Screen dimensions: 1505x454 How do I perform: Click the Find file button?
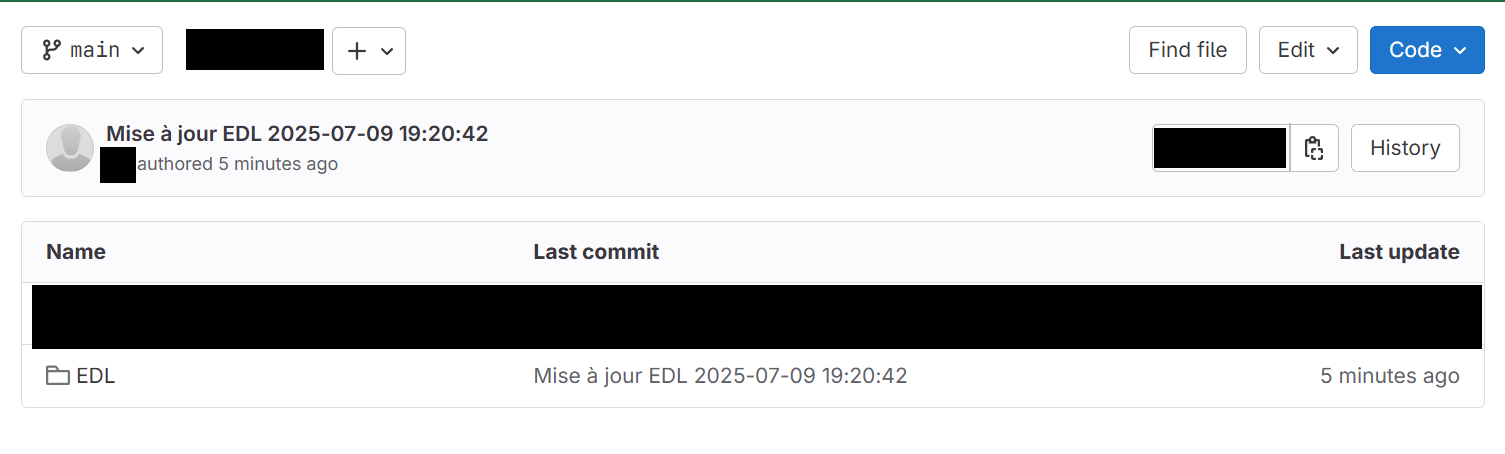1188,50
